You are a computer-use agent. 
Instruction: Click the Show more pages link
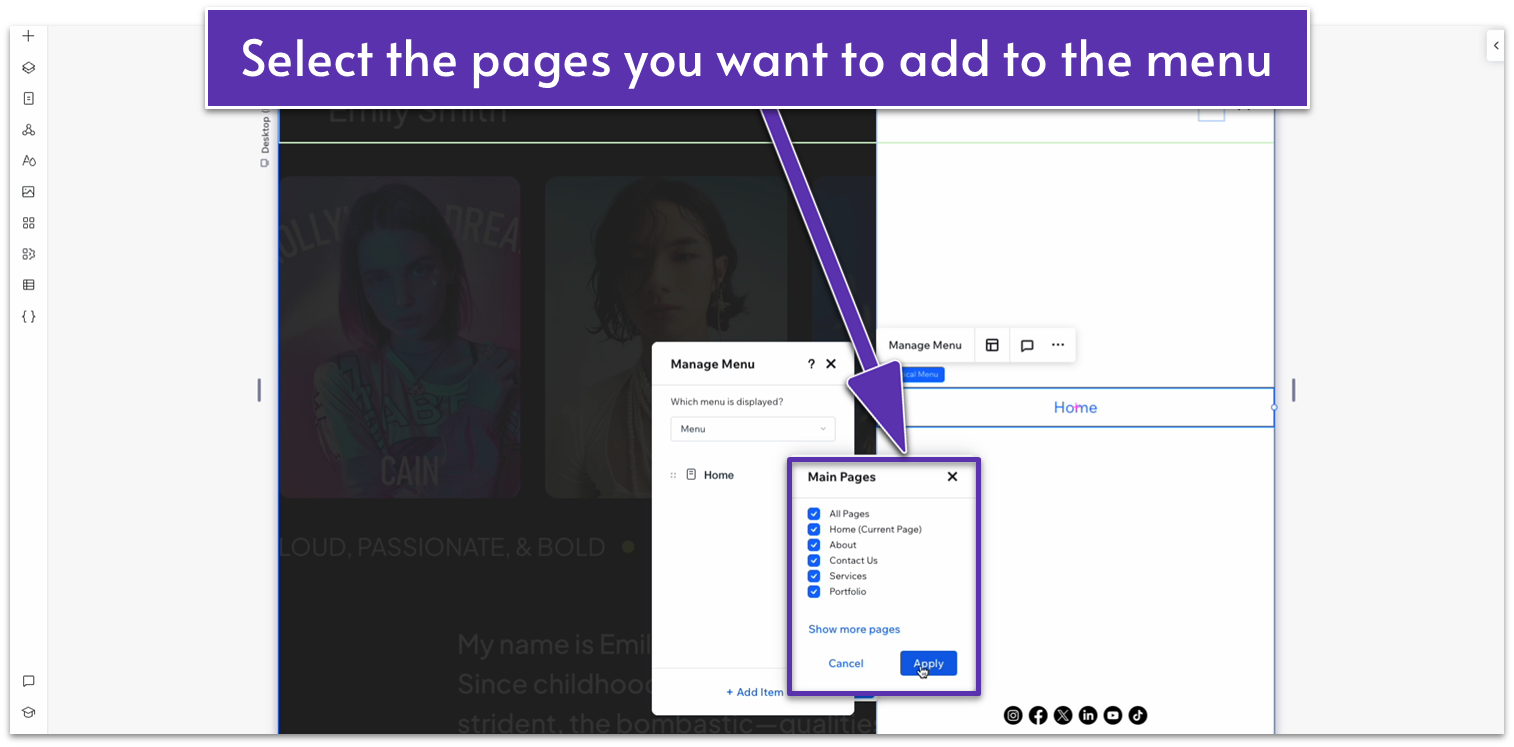(x=854, y=629)
